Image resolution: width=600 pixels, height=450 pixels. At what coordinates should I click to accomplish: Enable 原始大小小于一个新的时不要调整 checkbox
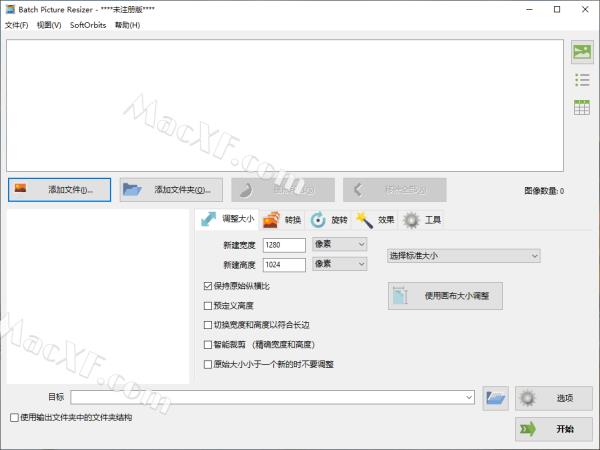point(208,364)
